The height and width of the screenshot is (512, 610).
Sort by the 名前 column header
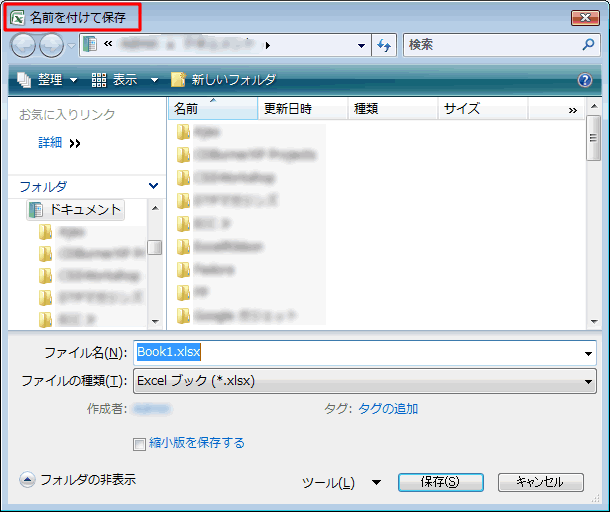[x=213, y=108]
